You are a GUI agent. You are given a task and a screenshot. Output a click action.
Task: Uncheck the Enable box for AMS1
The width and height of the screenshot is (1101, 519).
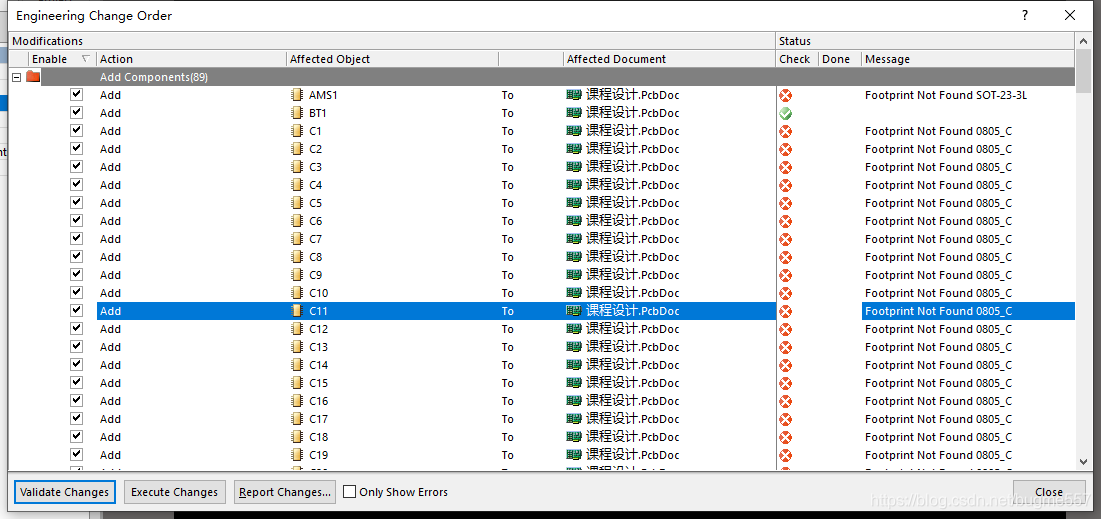click(77, 94)
